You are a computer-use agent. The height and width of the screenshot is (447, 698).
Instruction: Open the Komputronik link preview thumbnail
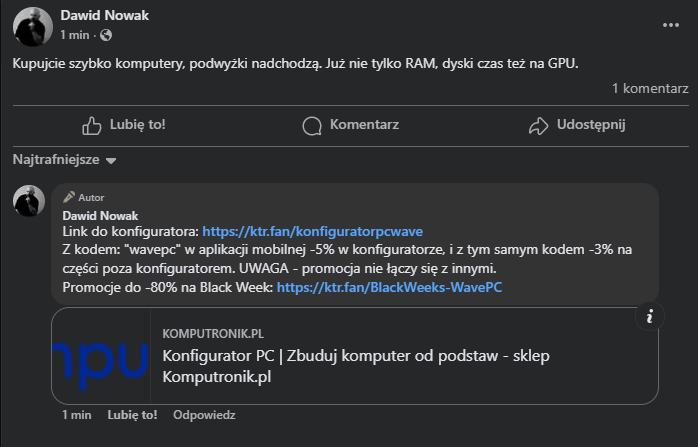101,356
